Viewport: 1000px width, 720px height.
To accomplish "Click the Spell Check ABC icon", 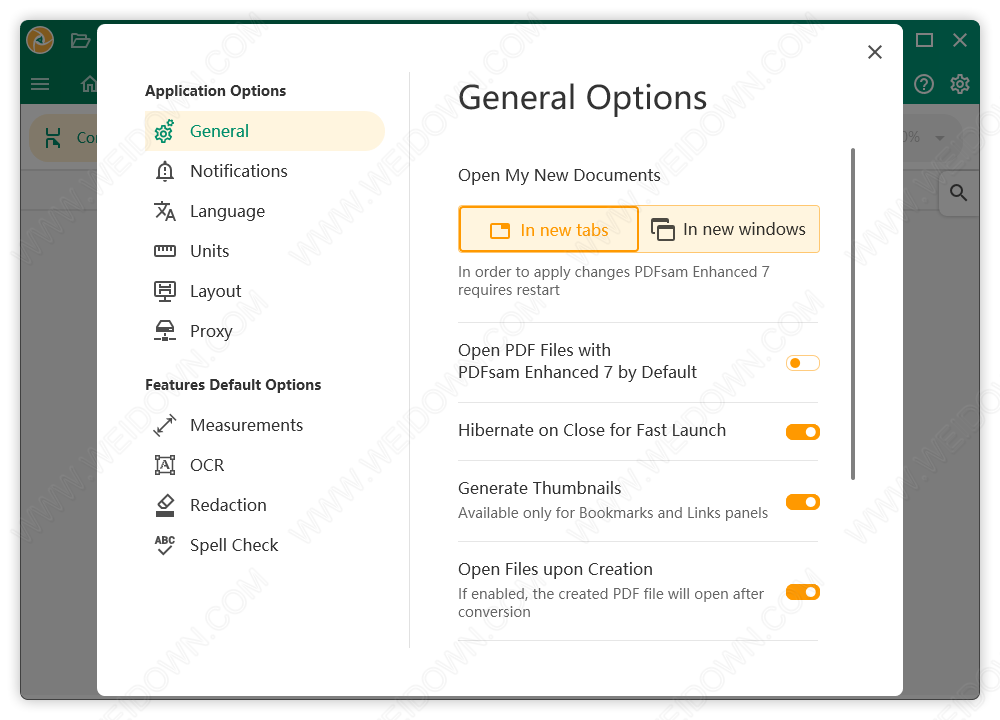I will click(x=165, y=545).
